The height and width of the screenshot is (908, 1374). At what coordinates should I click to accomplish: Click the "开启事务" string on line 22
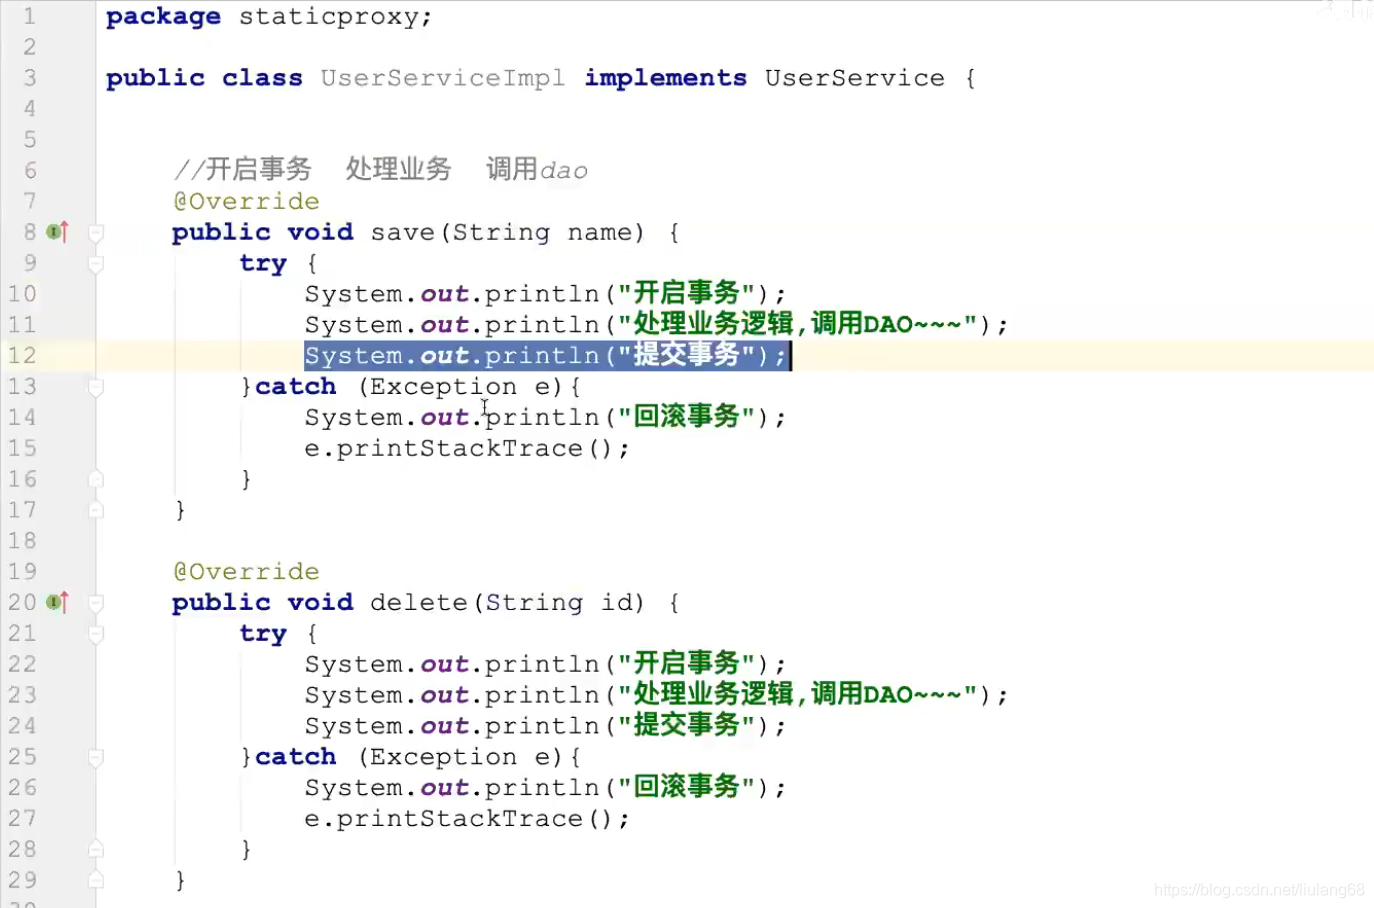coord(687,663)
